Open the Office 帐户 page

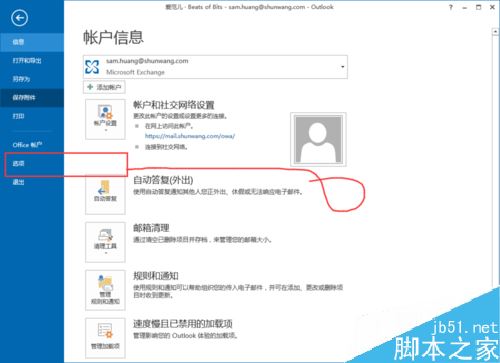[x=32, y=145]
